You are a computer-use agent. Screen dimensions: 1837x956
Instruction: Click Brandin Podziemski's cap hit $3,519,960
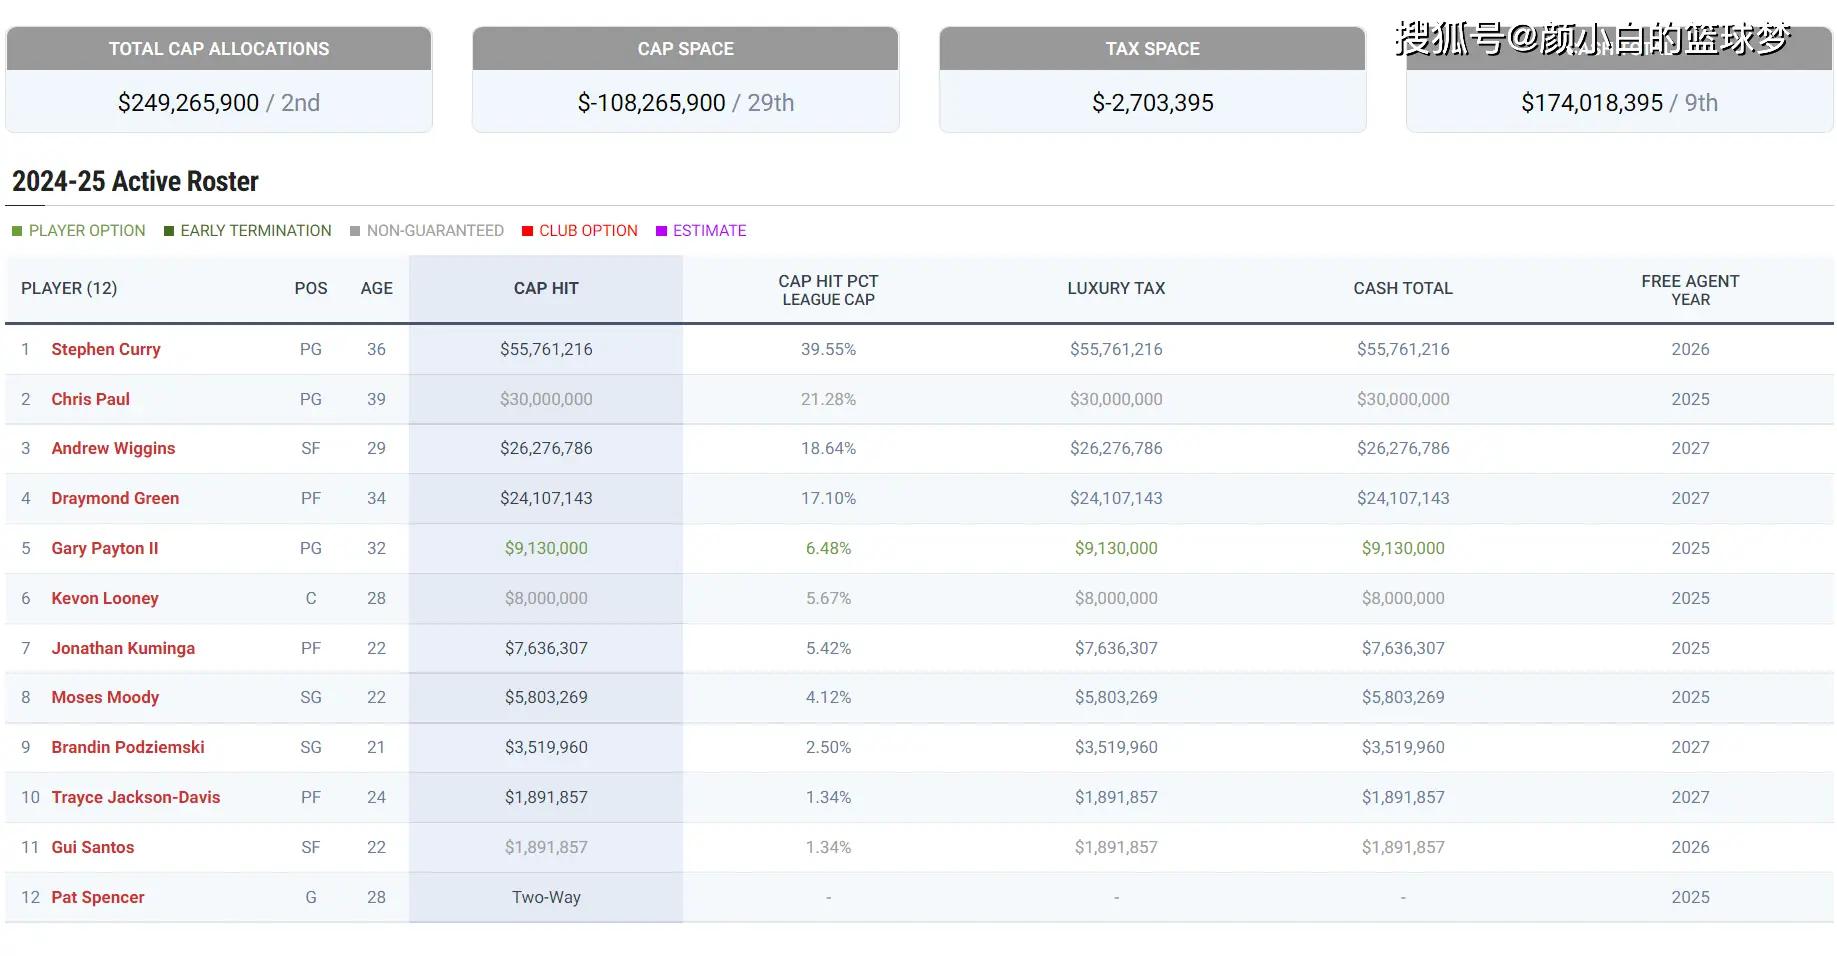click(546, 747)
